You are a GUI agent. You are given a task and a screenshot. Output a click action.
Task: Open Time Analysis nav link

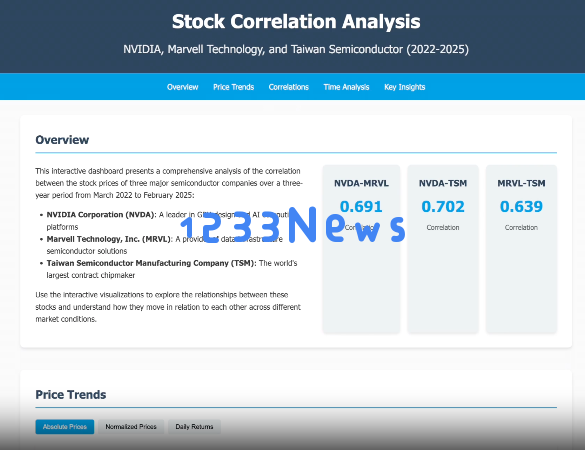point(346,87)
